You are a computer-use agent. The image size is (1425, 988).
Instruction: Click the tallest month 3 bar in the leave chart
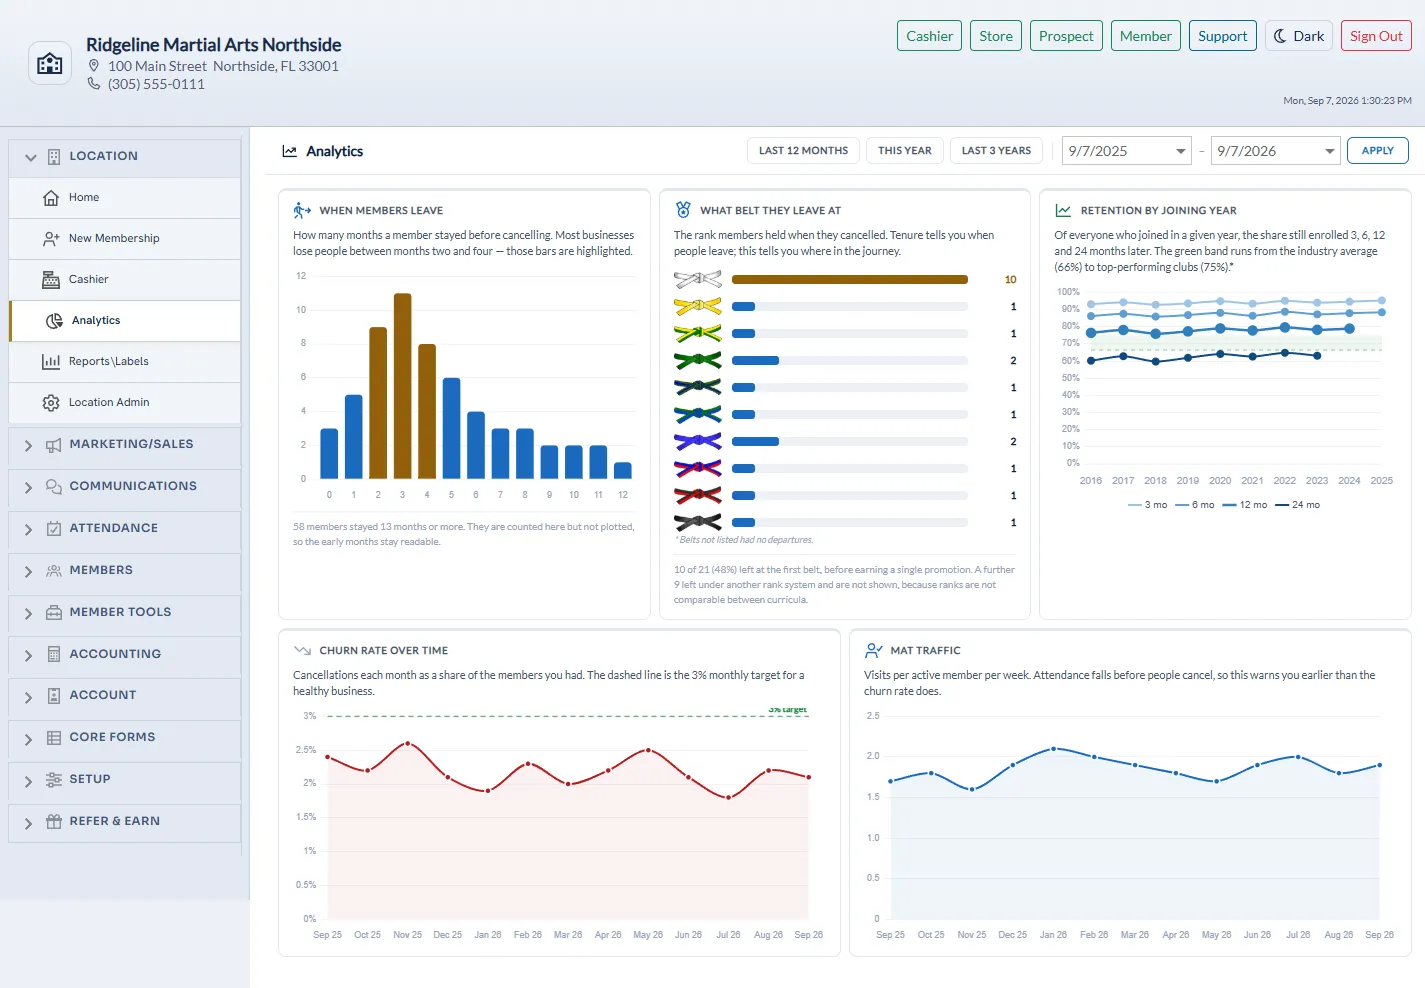[403, 386]
